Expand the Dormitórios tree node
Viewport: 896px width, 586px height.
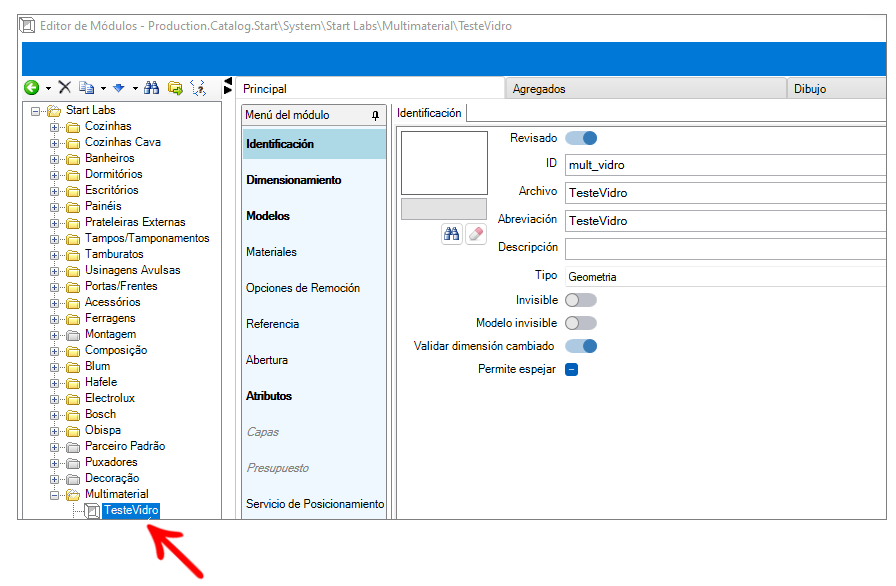coord(54,175)
